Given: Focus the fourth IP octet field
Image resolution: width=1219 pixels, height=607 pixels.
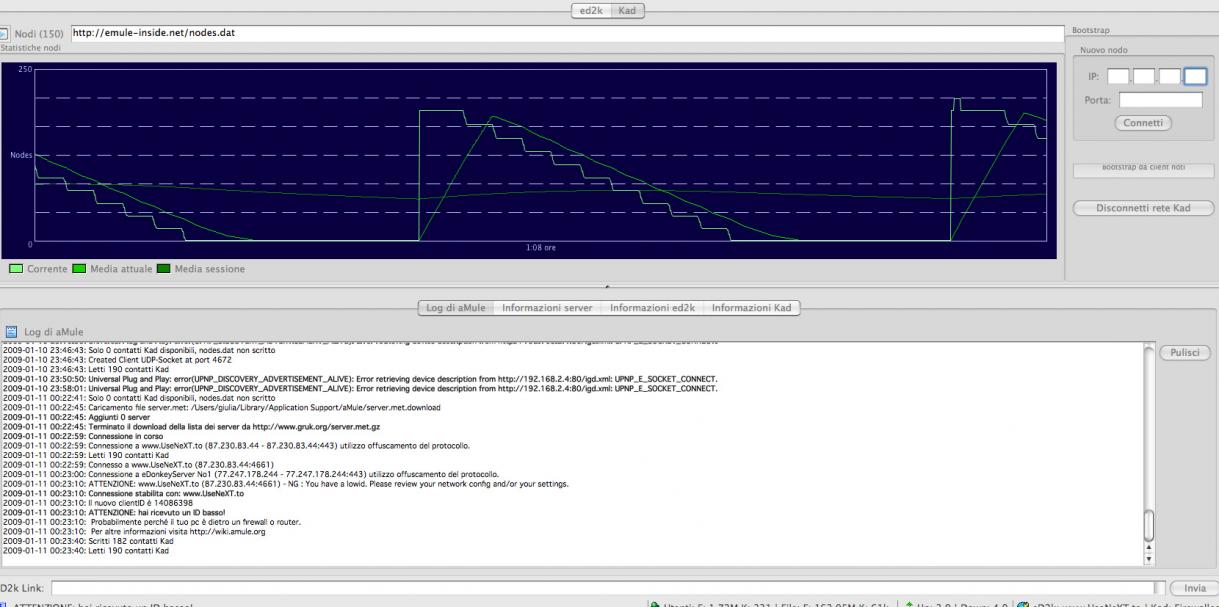Looking at the screenshot, I should click(x=1195, y=75).
